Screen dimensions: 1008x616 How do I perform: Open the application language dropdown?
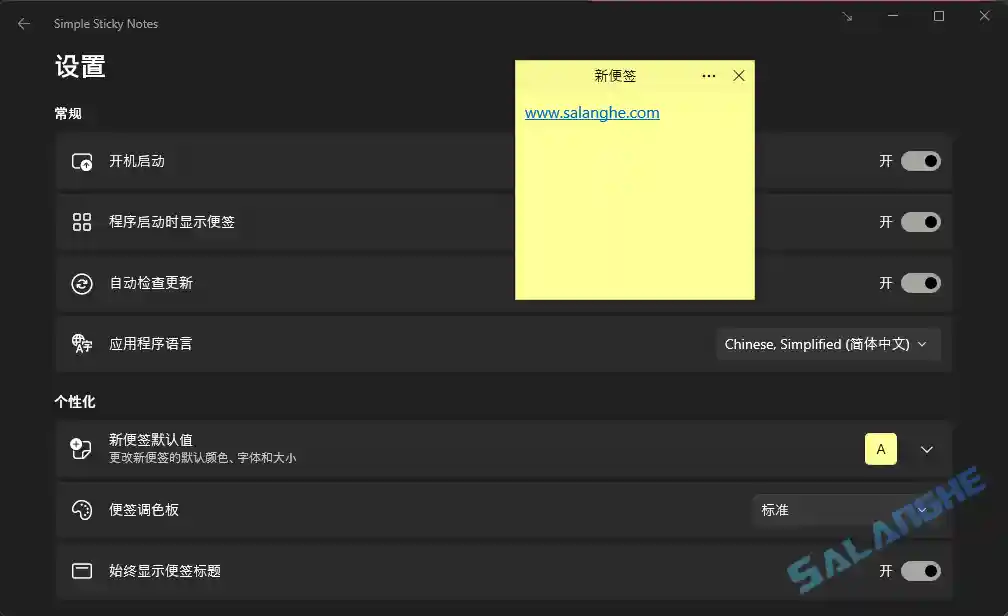pos(828,344)
